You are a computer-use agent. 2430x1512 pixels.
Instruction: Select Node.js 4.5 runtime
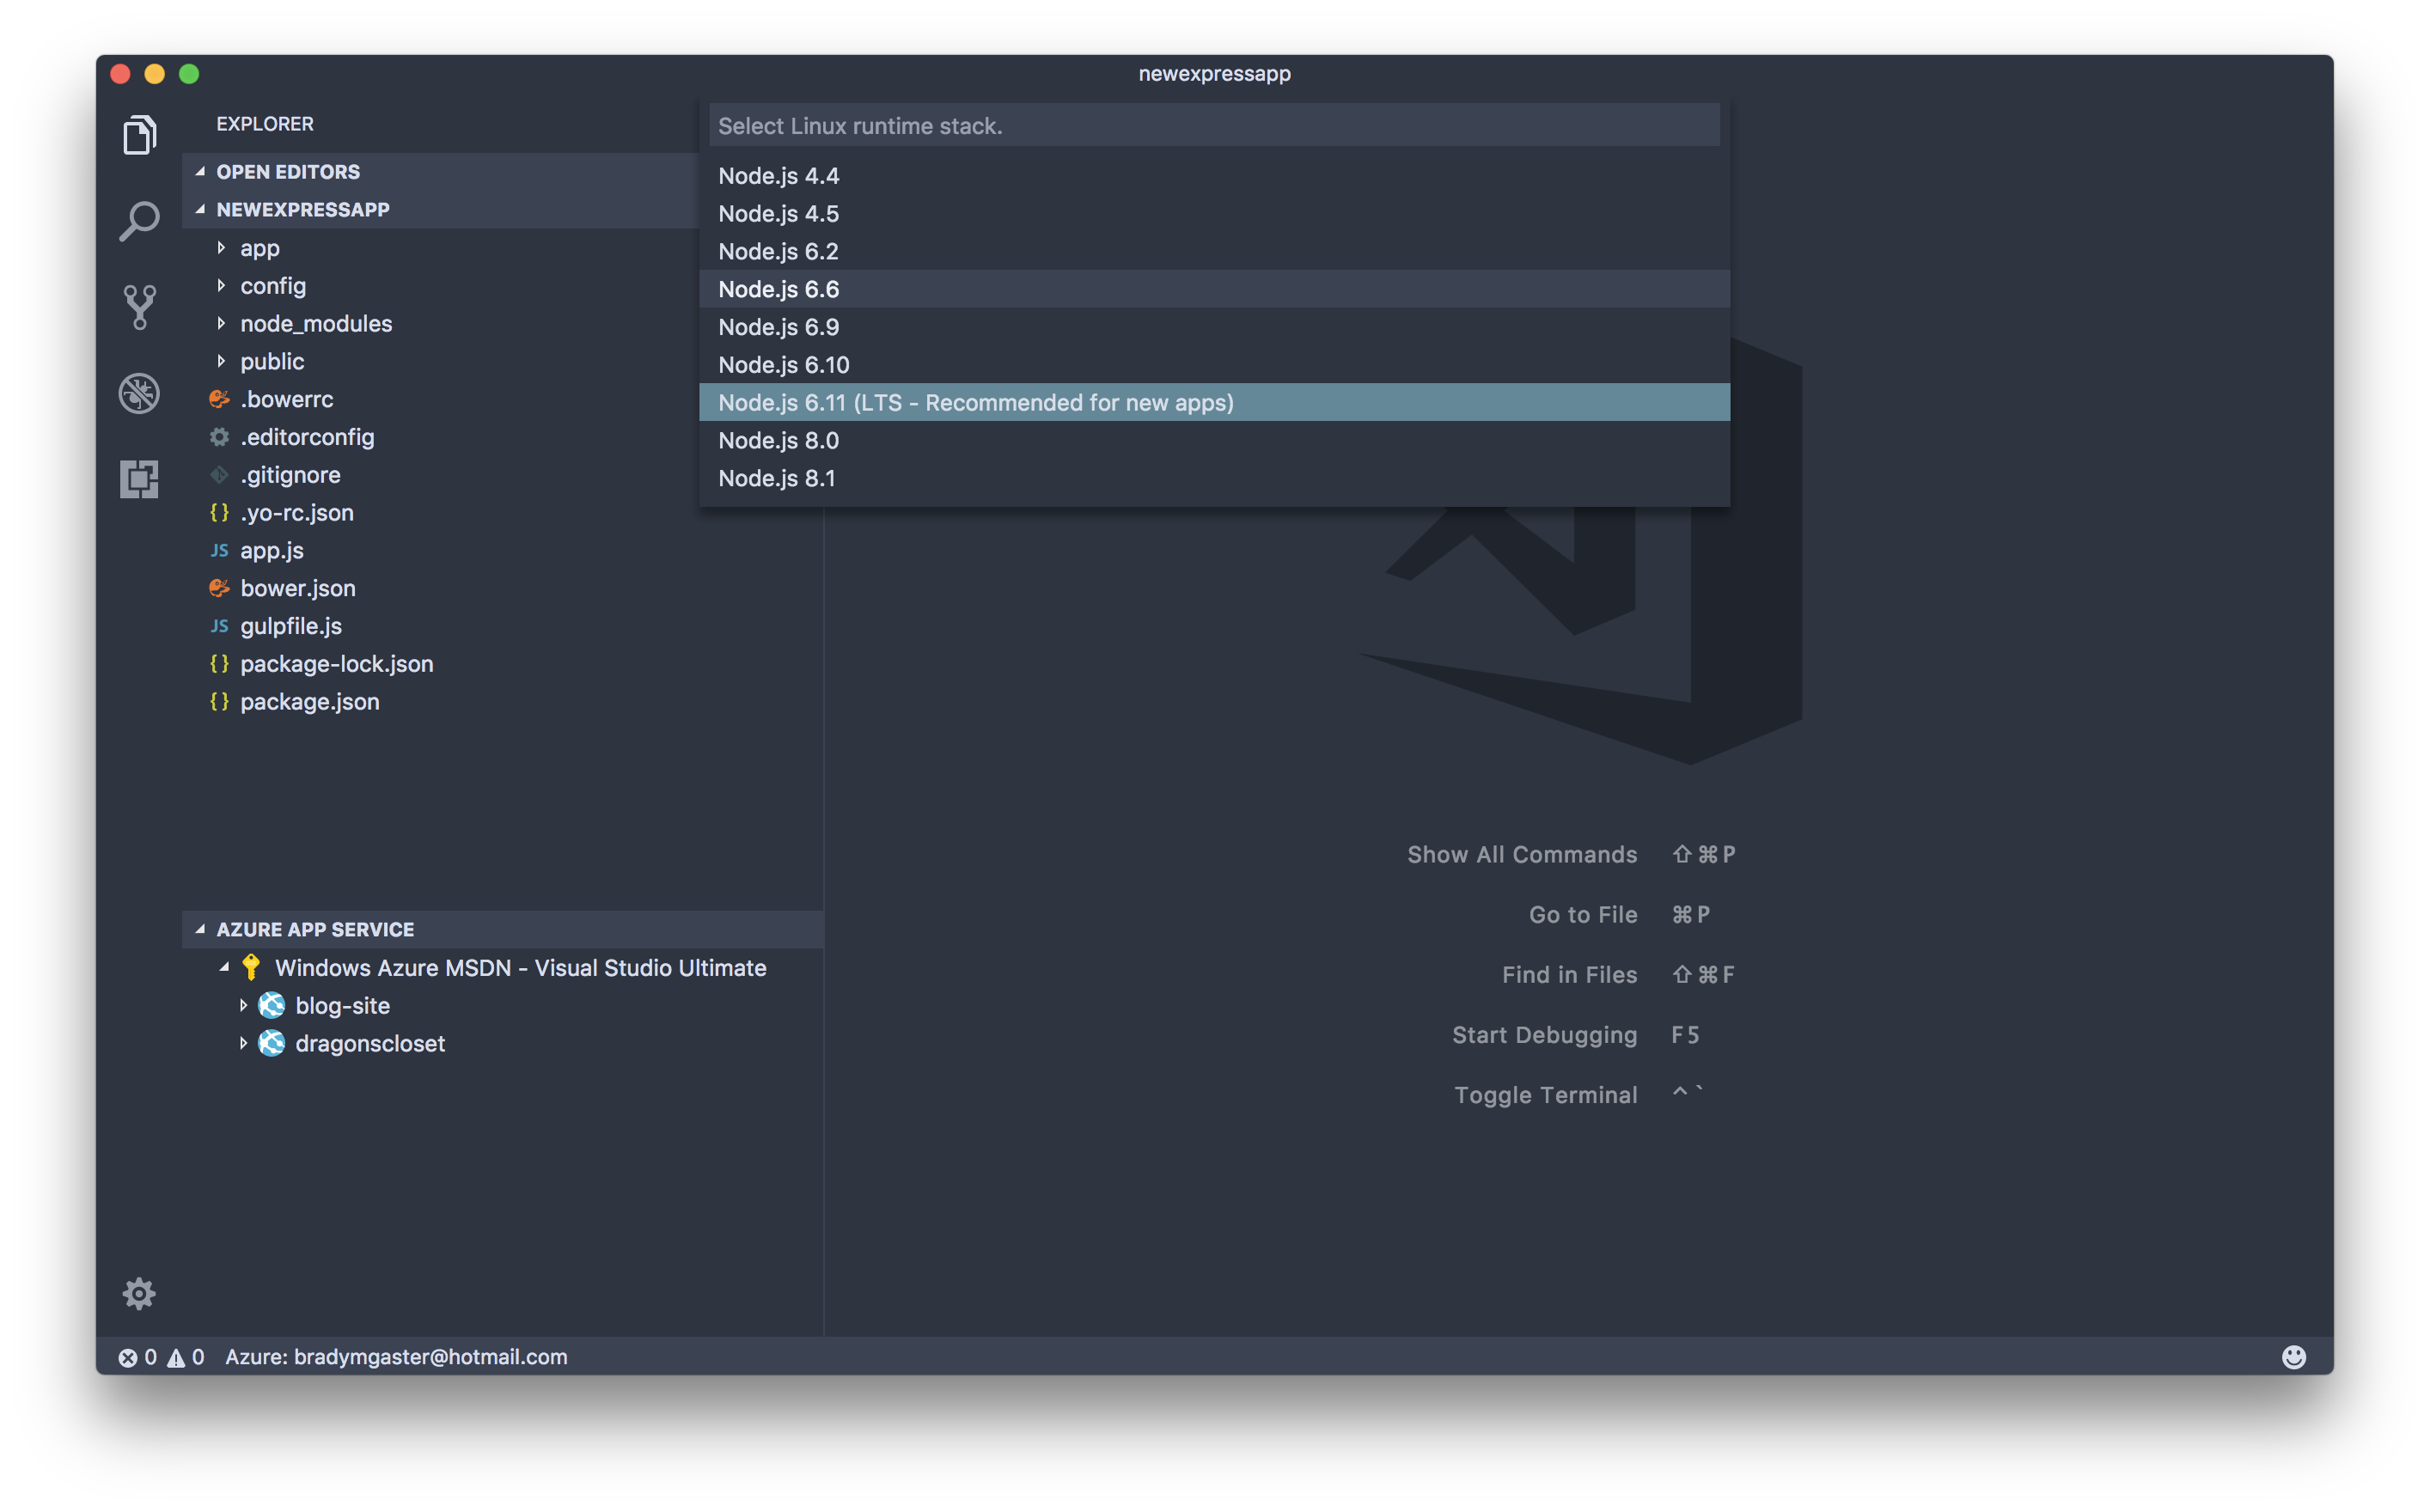(1214, 214)
